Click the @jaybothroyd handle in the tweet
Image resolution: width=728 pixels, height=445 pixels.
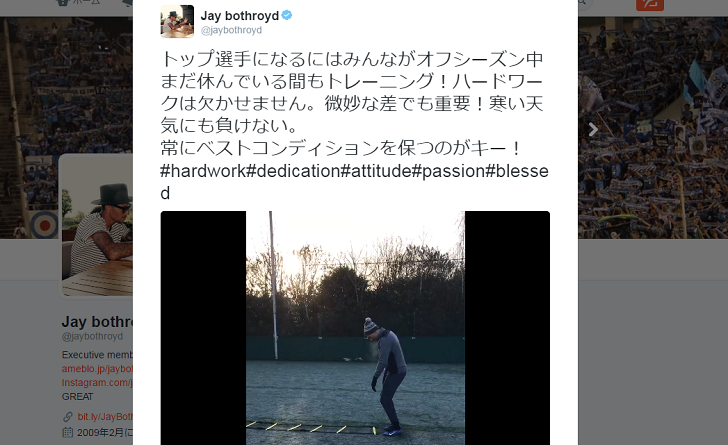[231, 30]
